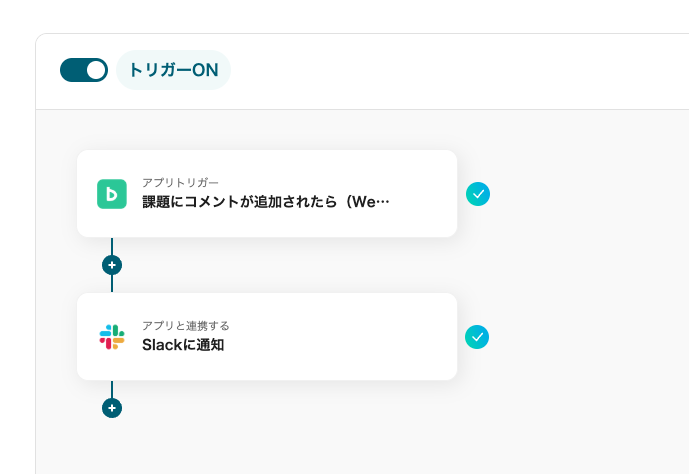Image resolution: width=689 pixels, height=474 pixels.
Task: Click the blank canvas left of the Slack card
Action: pyautogui.click(x=56, y=336)
